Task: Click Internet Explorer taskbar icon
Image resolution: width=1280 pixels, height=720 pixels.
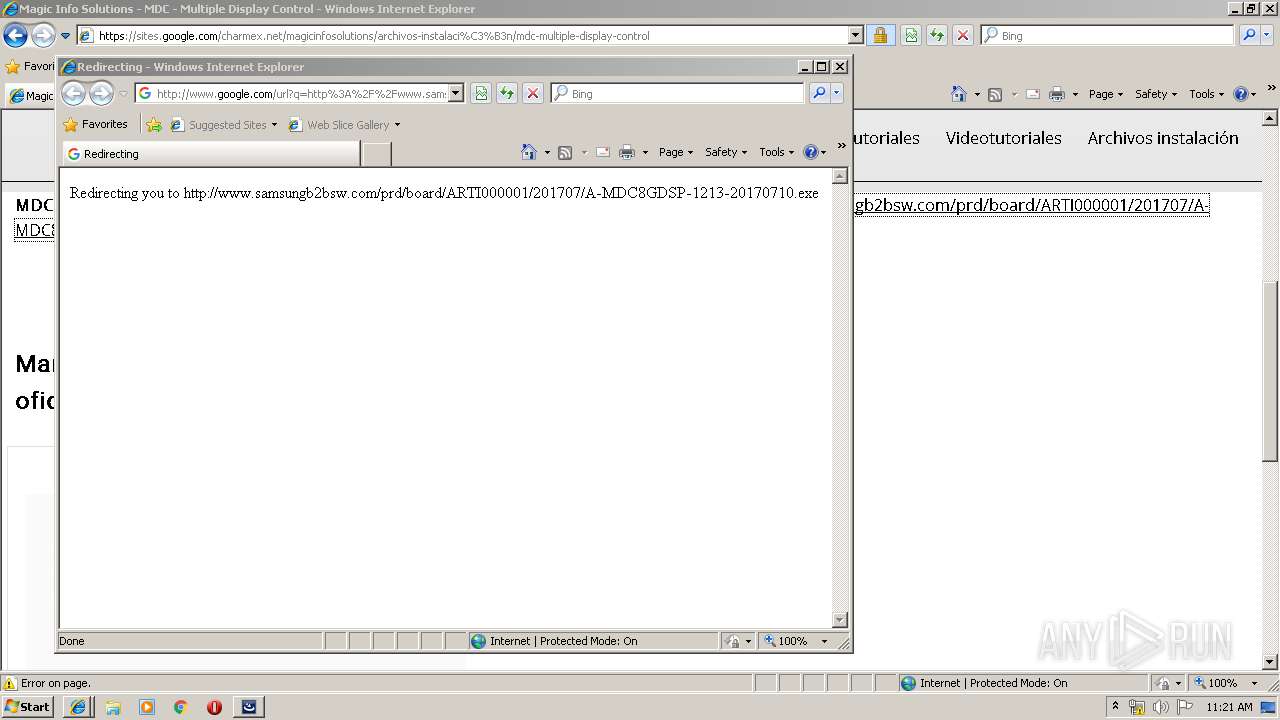Action: (79, 706)
